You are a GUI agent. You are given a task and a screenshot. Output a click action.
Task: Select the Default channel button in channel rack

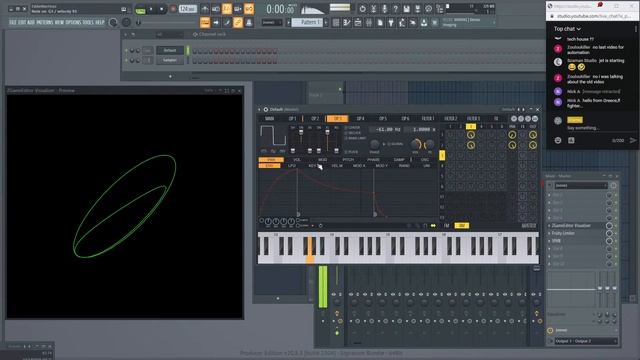click(170, 50)
